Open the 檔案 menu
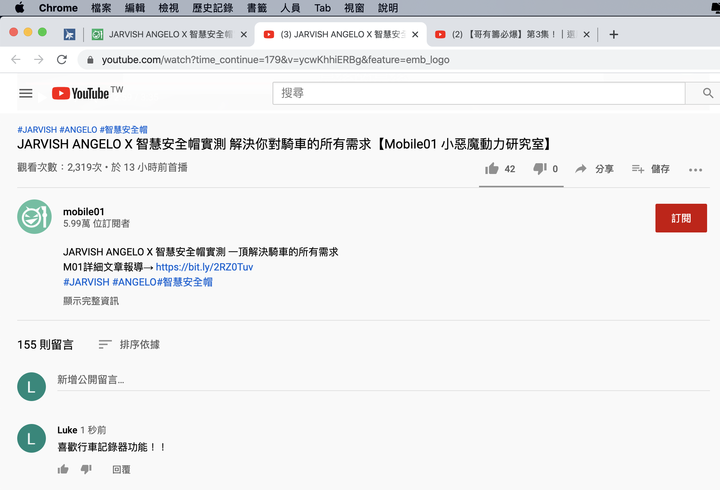 click(x=101, y=8)
